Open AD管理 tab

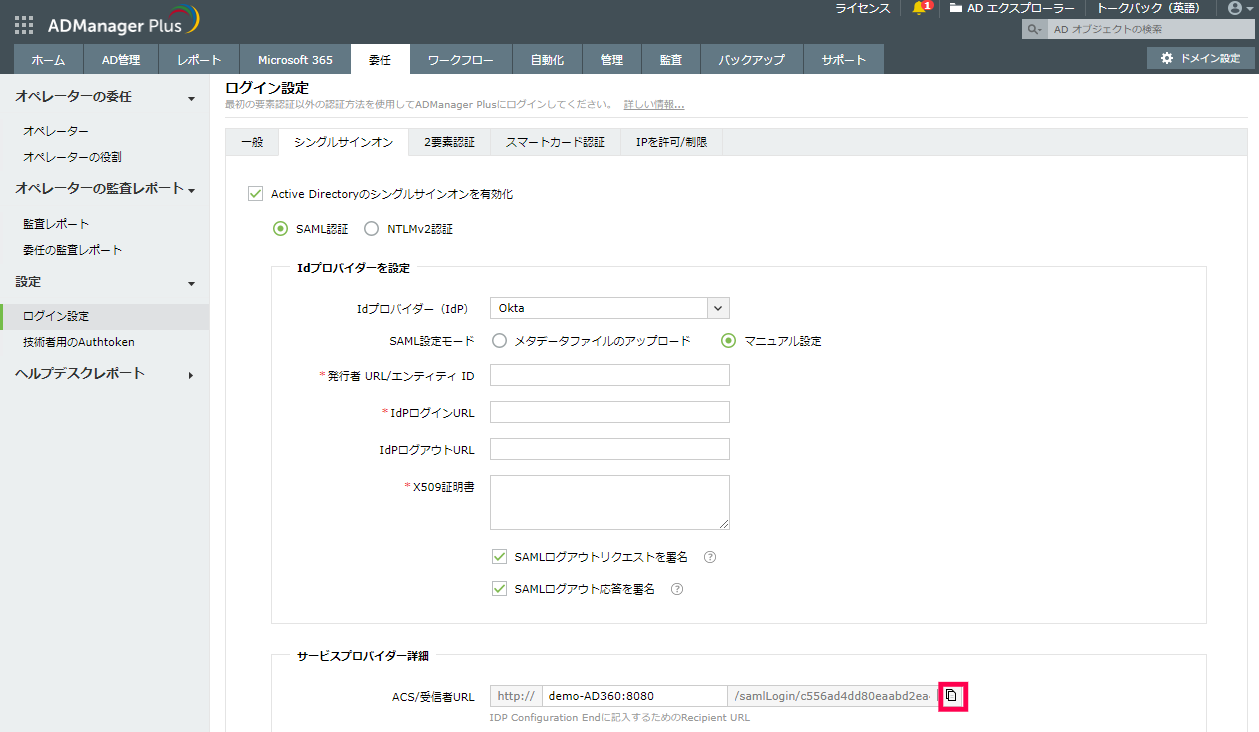click(121, 60)
